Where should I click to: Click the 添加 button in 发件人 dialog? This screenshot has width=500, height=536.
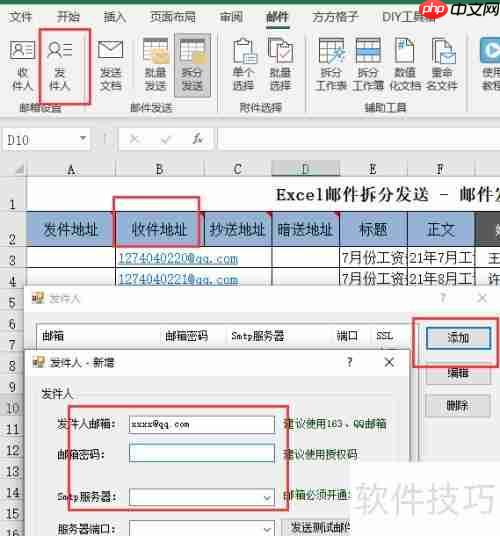(x=458, y=338)
